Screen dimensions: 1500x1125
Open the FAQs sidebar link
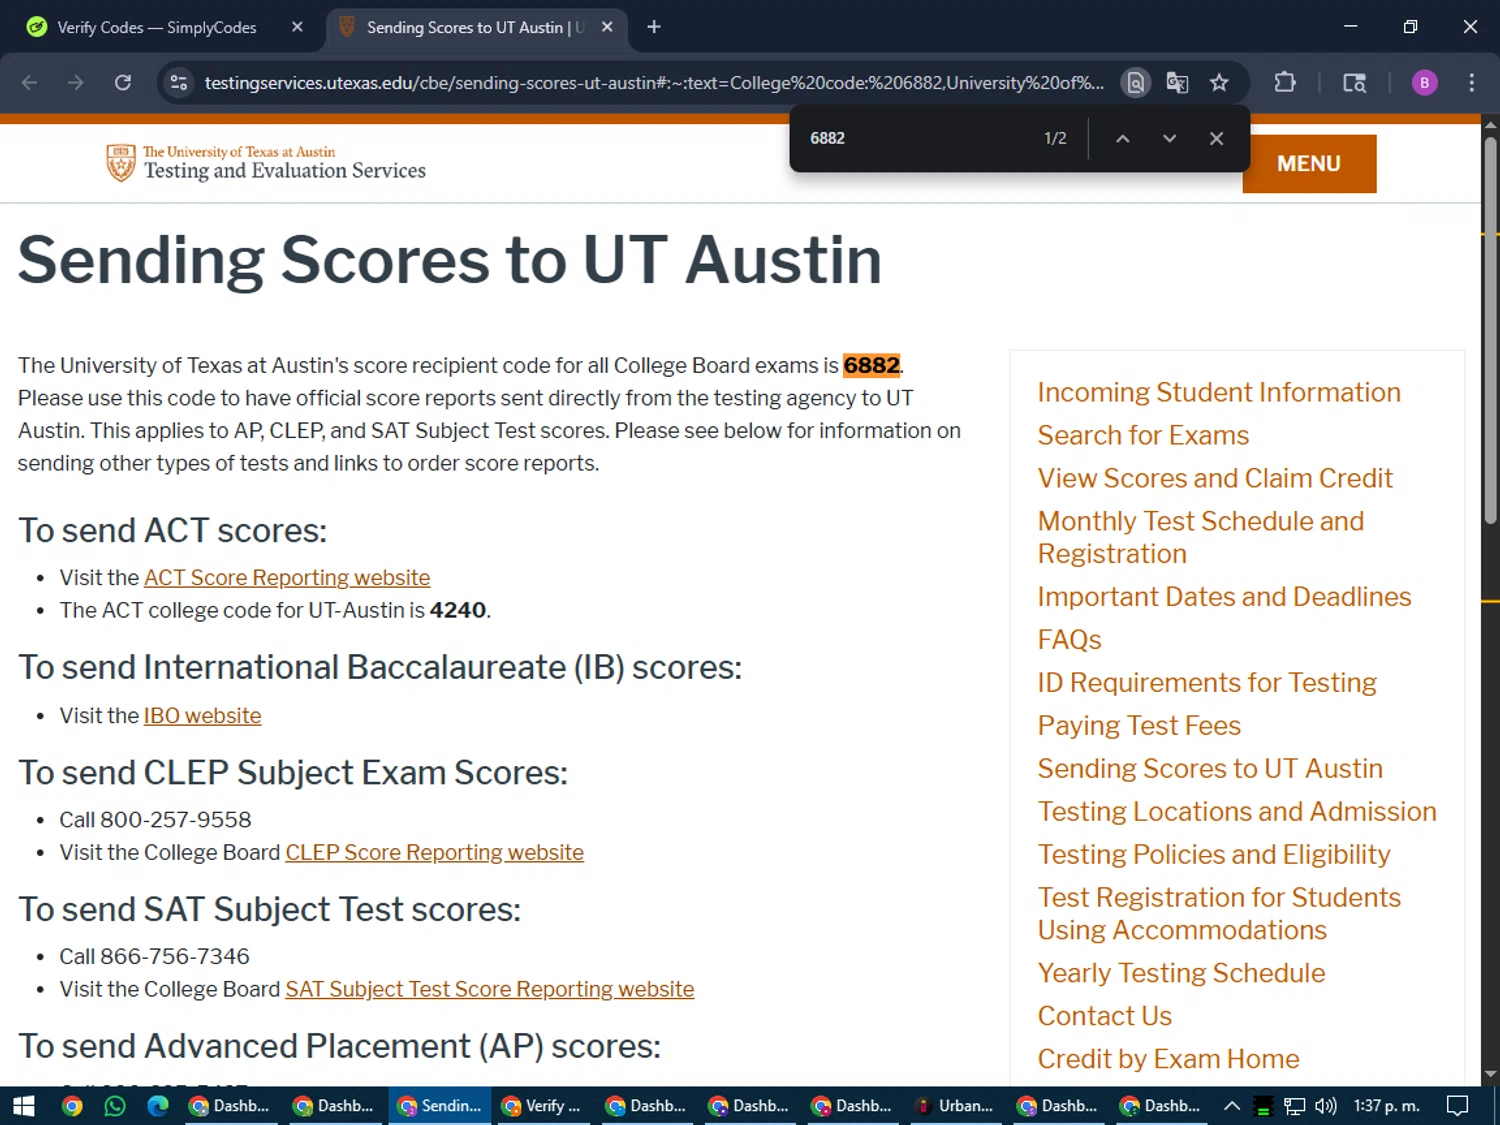(1069, 639)
